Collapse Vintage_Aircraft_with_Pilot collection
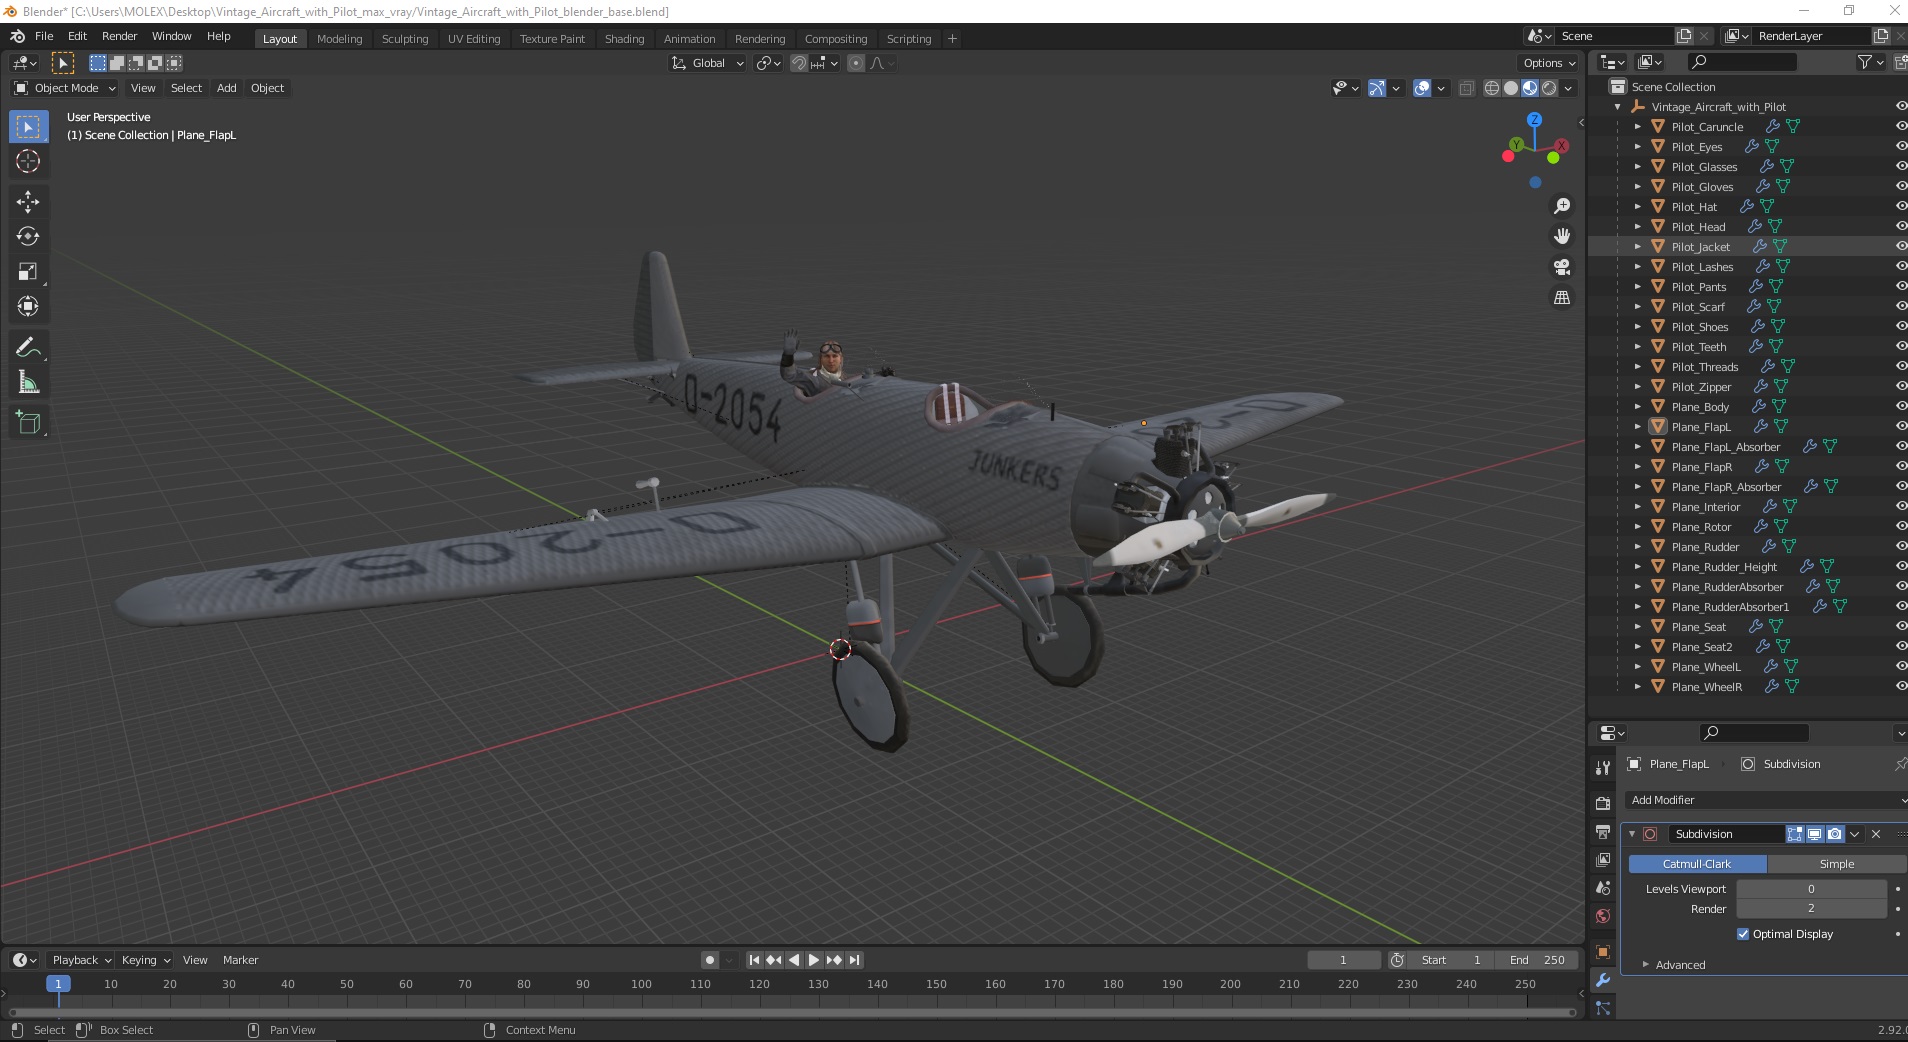The width and height of the screenshot is (1908, 1042). point(1617,107)
